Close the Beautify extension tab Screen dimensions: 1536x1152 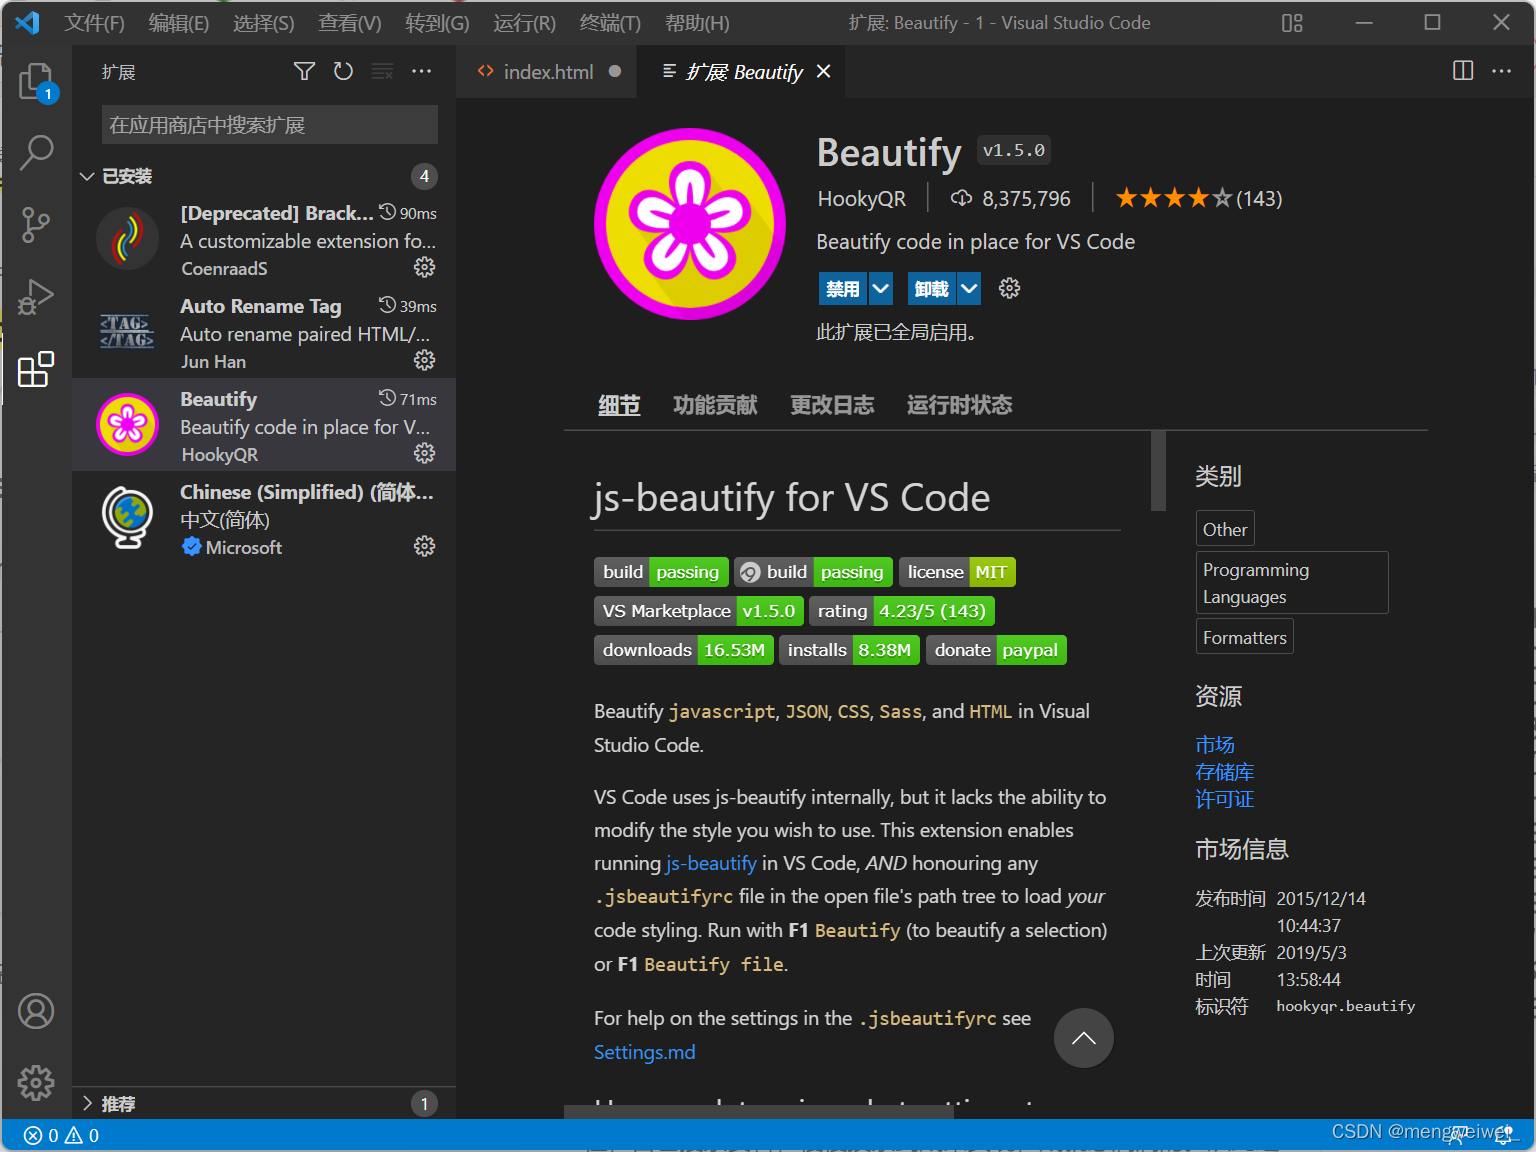(823, 71)
